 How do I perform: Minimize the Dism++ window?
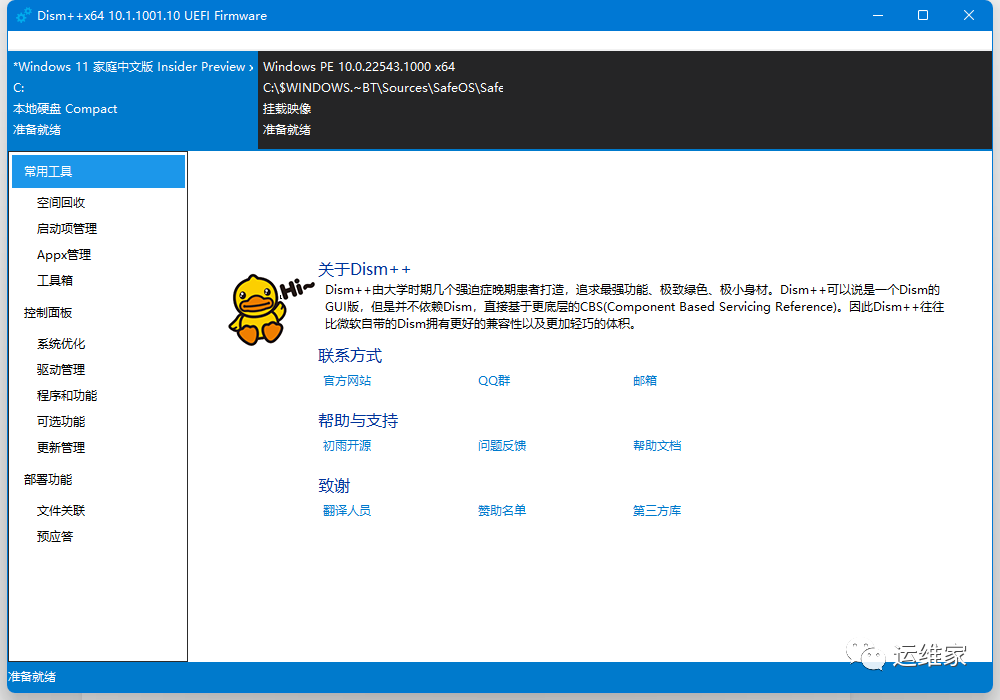tap(878, 15)
